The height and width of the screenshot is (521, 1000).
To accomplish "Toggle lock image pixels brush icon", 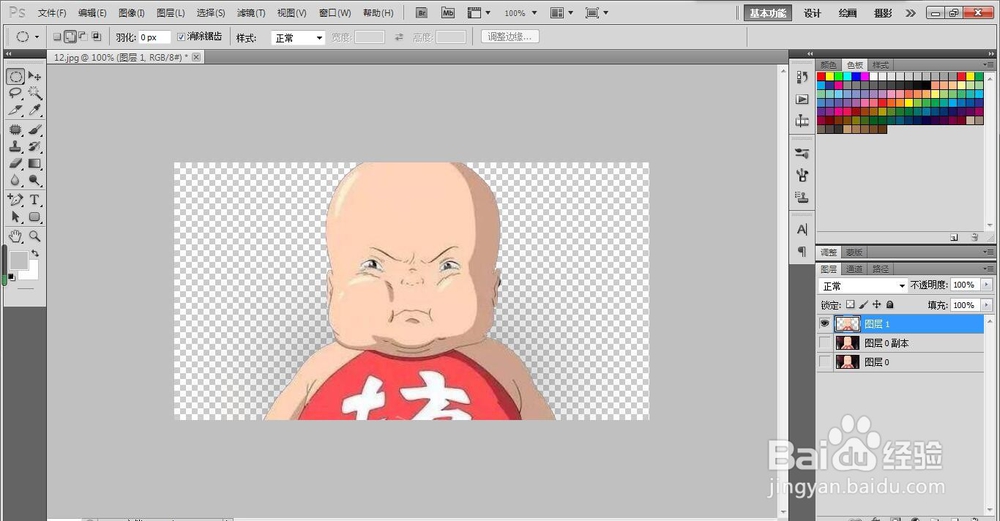I will coord(864,305).
